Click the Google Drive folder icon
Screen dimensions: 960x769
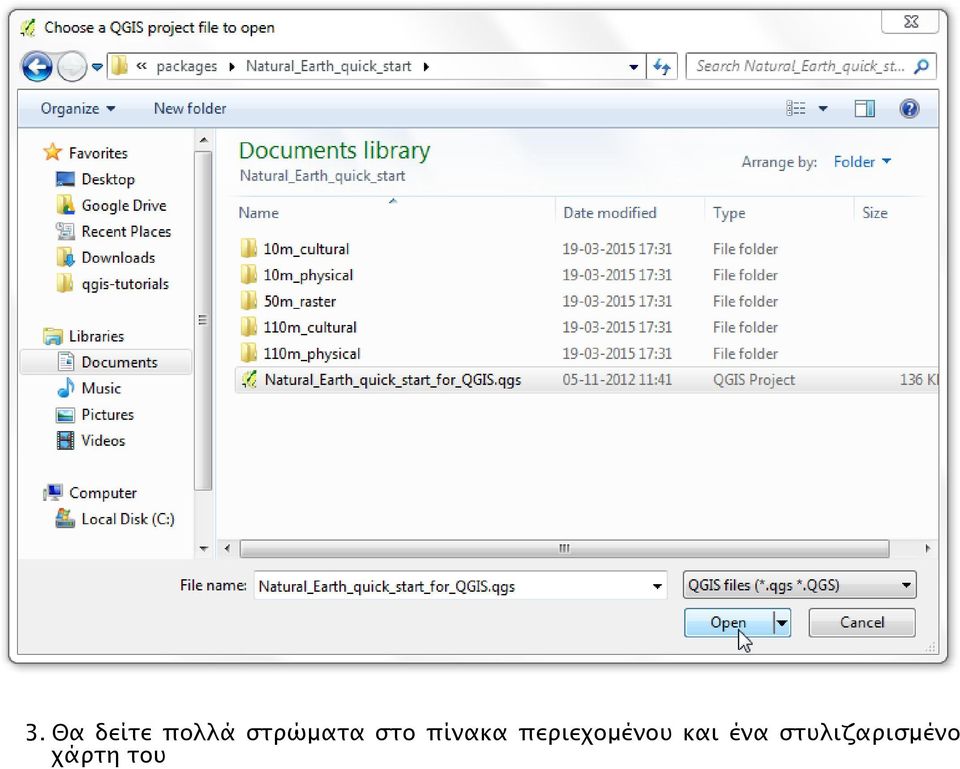65,204
